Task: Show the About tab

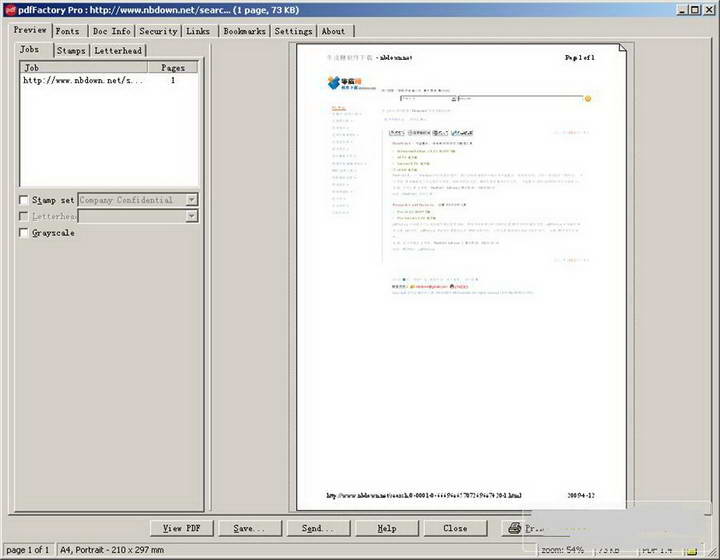Action: pyautogui.click(x=333, y=31)
